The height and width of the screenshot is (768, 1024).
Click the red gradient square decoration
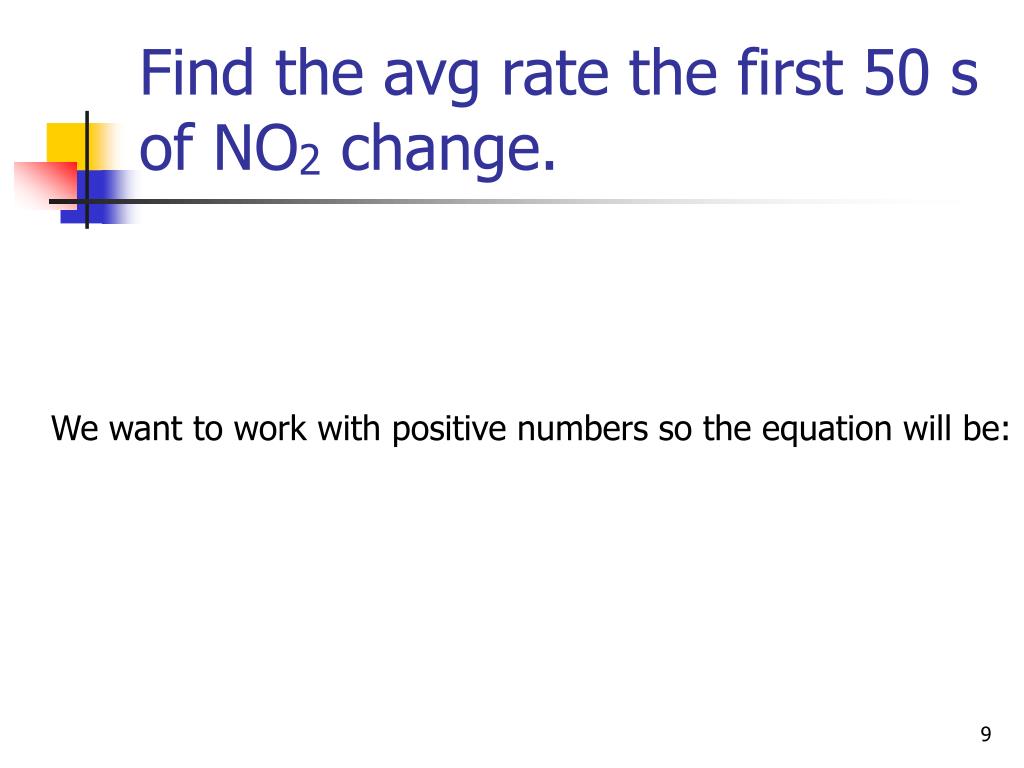(46, 185)
